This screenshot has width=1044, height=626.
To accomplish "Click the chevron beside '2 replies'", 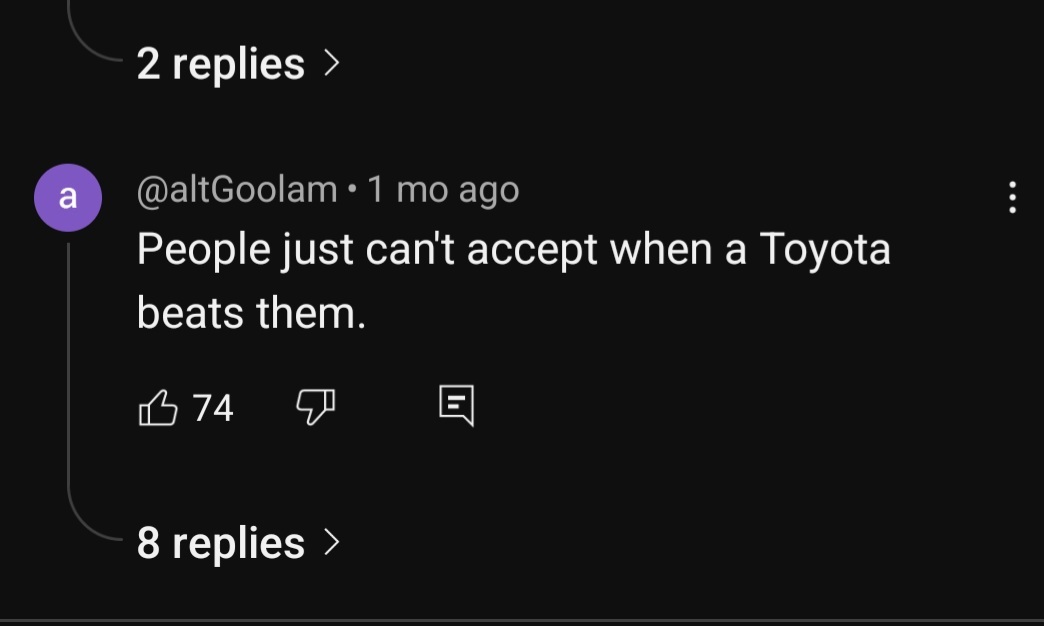I will tap(332, 64).
